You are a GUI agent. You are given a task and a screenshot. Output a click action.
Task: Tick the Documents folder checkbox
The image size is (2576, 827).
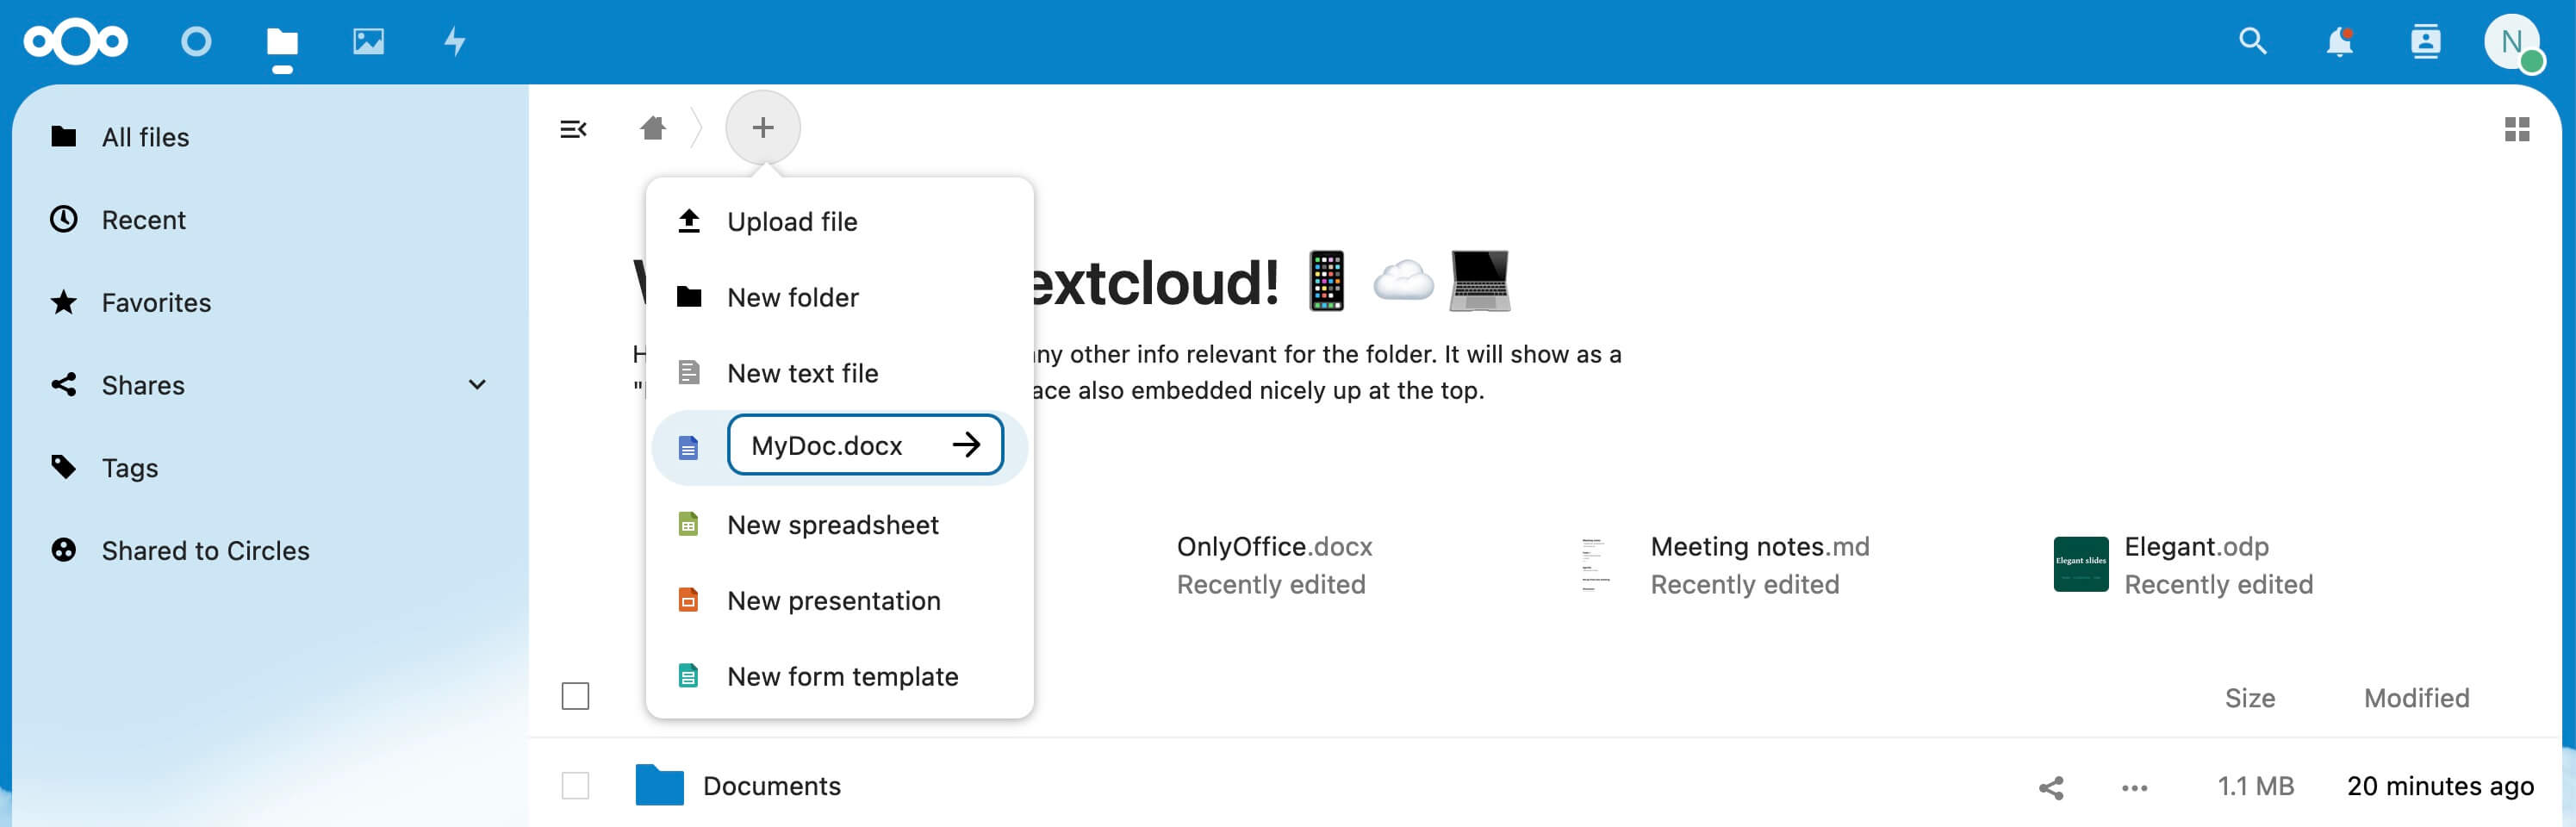(575, 786)
